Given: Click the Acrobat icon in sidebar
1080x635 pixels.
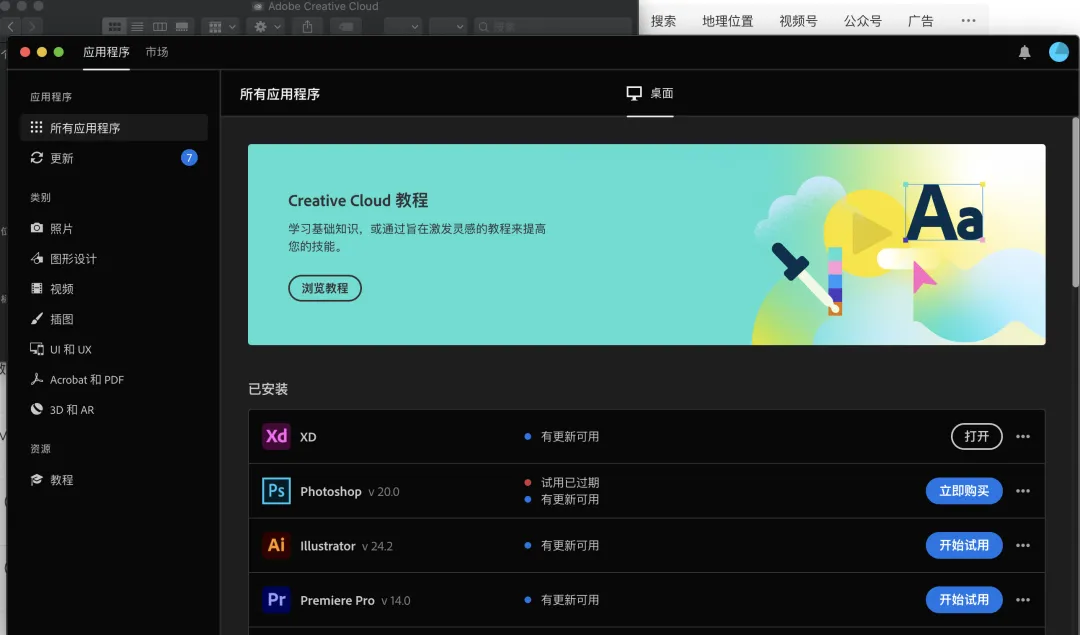Looking at the screenshot, I should 37,379.
